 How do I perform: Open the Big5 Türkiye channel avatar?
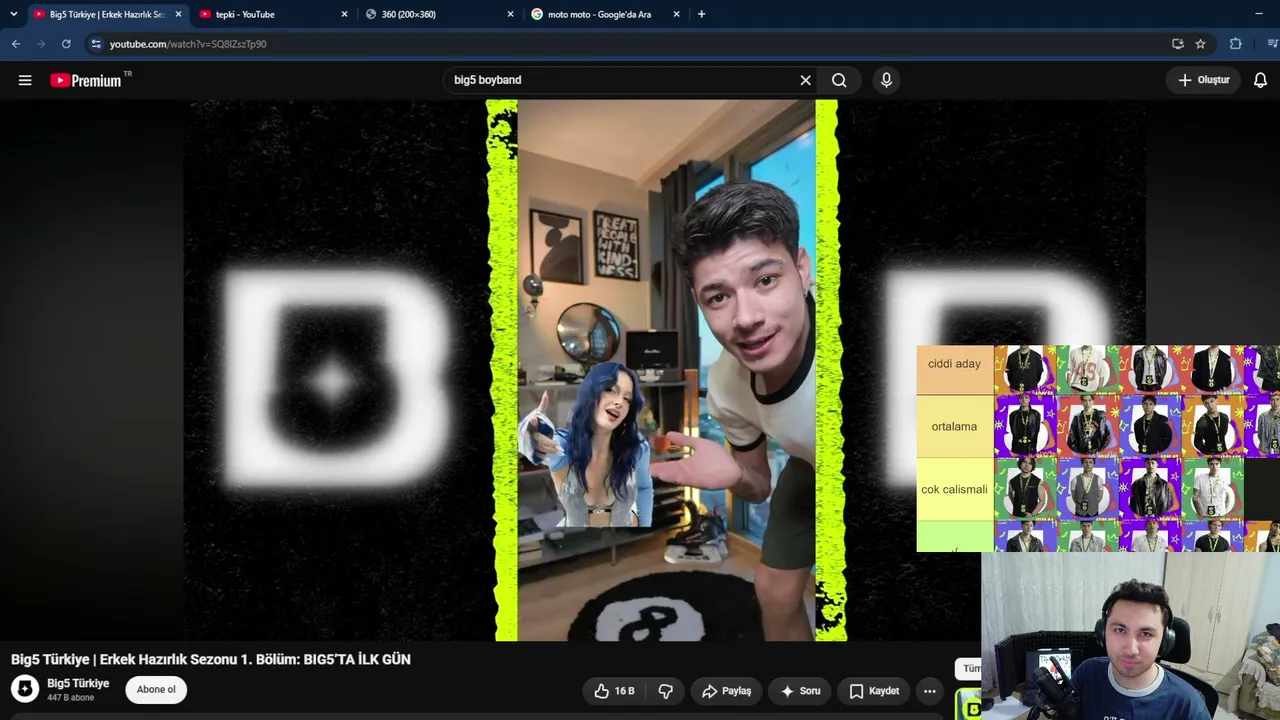[x=25, y=689]
